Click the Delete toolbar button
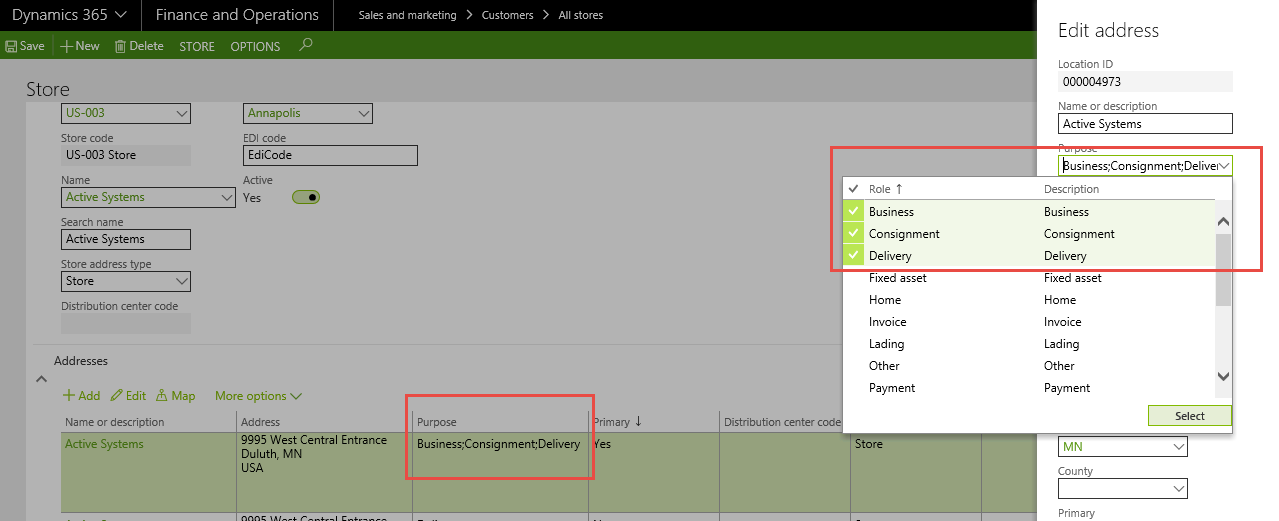The image size is (1279, 521). pyautogui.click(x=139, y=46)
